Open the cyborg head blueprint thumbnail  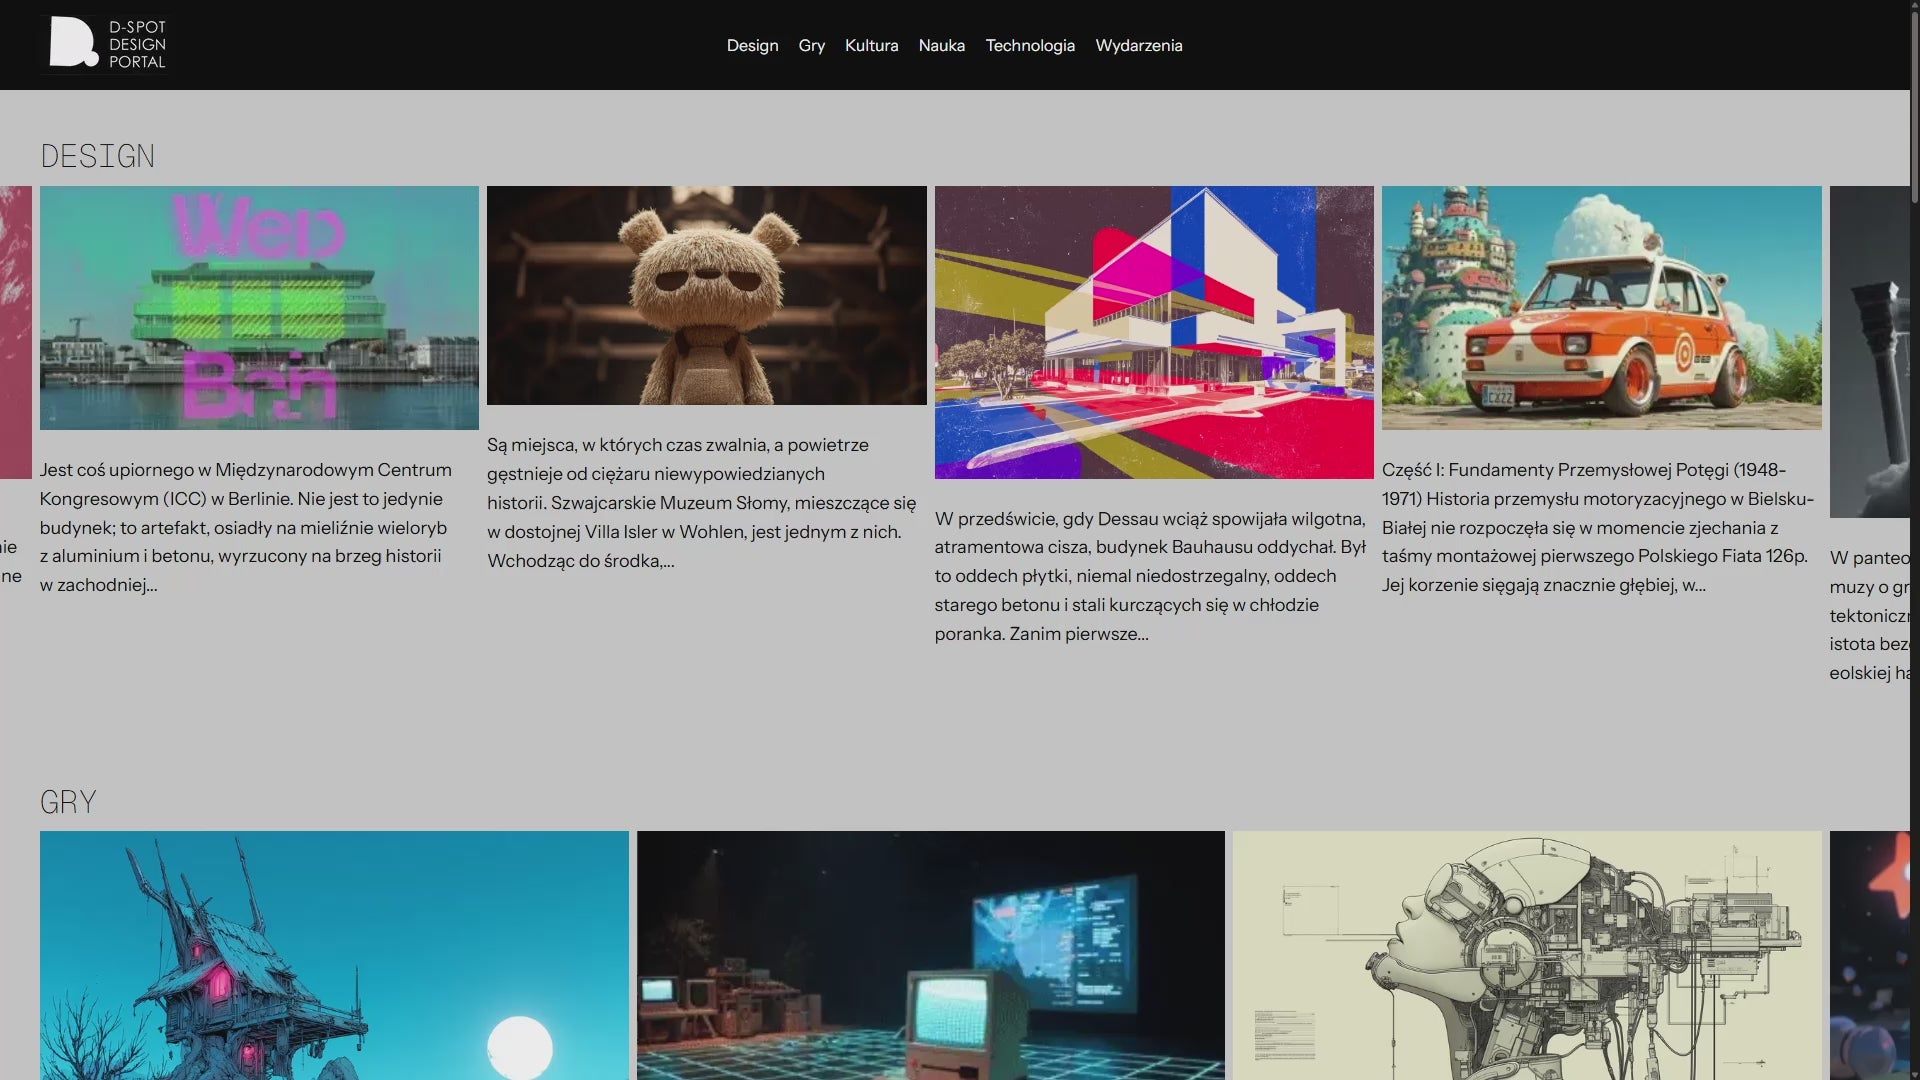1526,955
